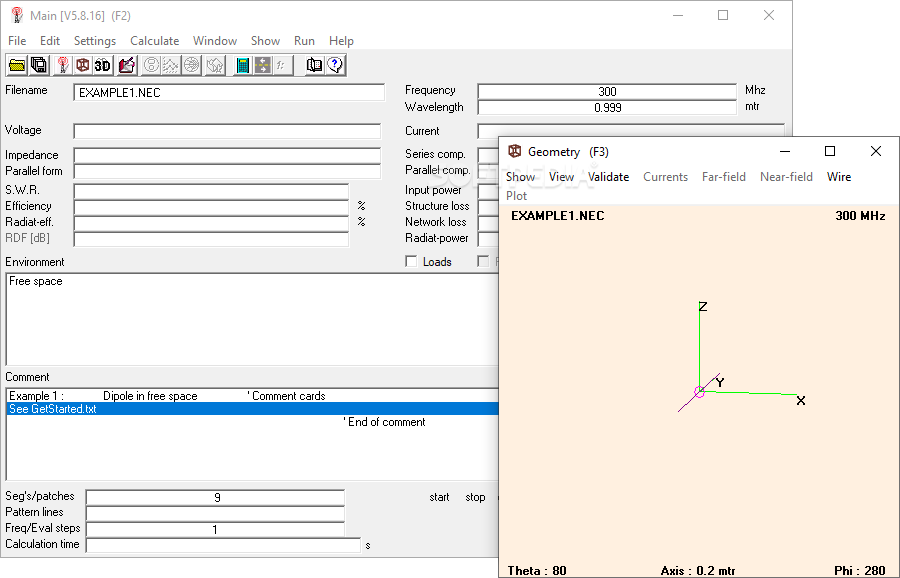Click the Geometry window's cube title icon
The height and width of the screenshot is (578, 900).
(515, 152)
